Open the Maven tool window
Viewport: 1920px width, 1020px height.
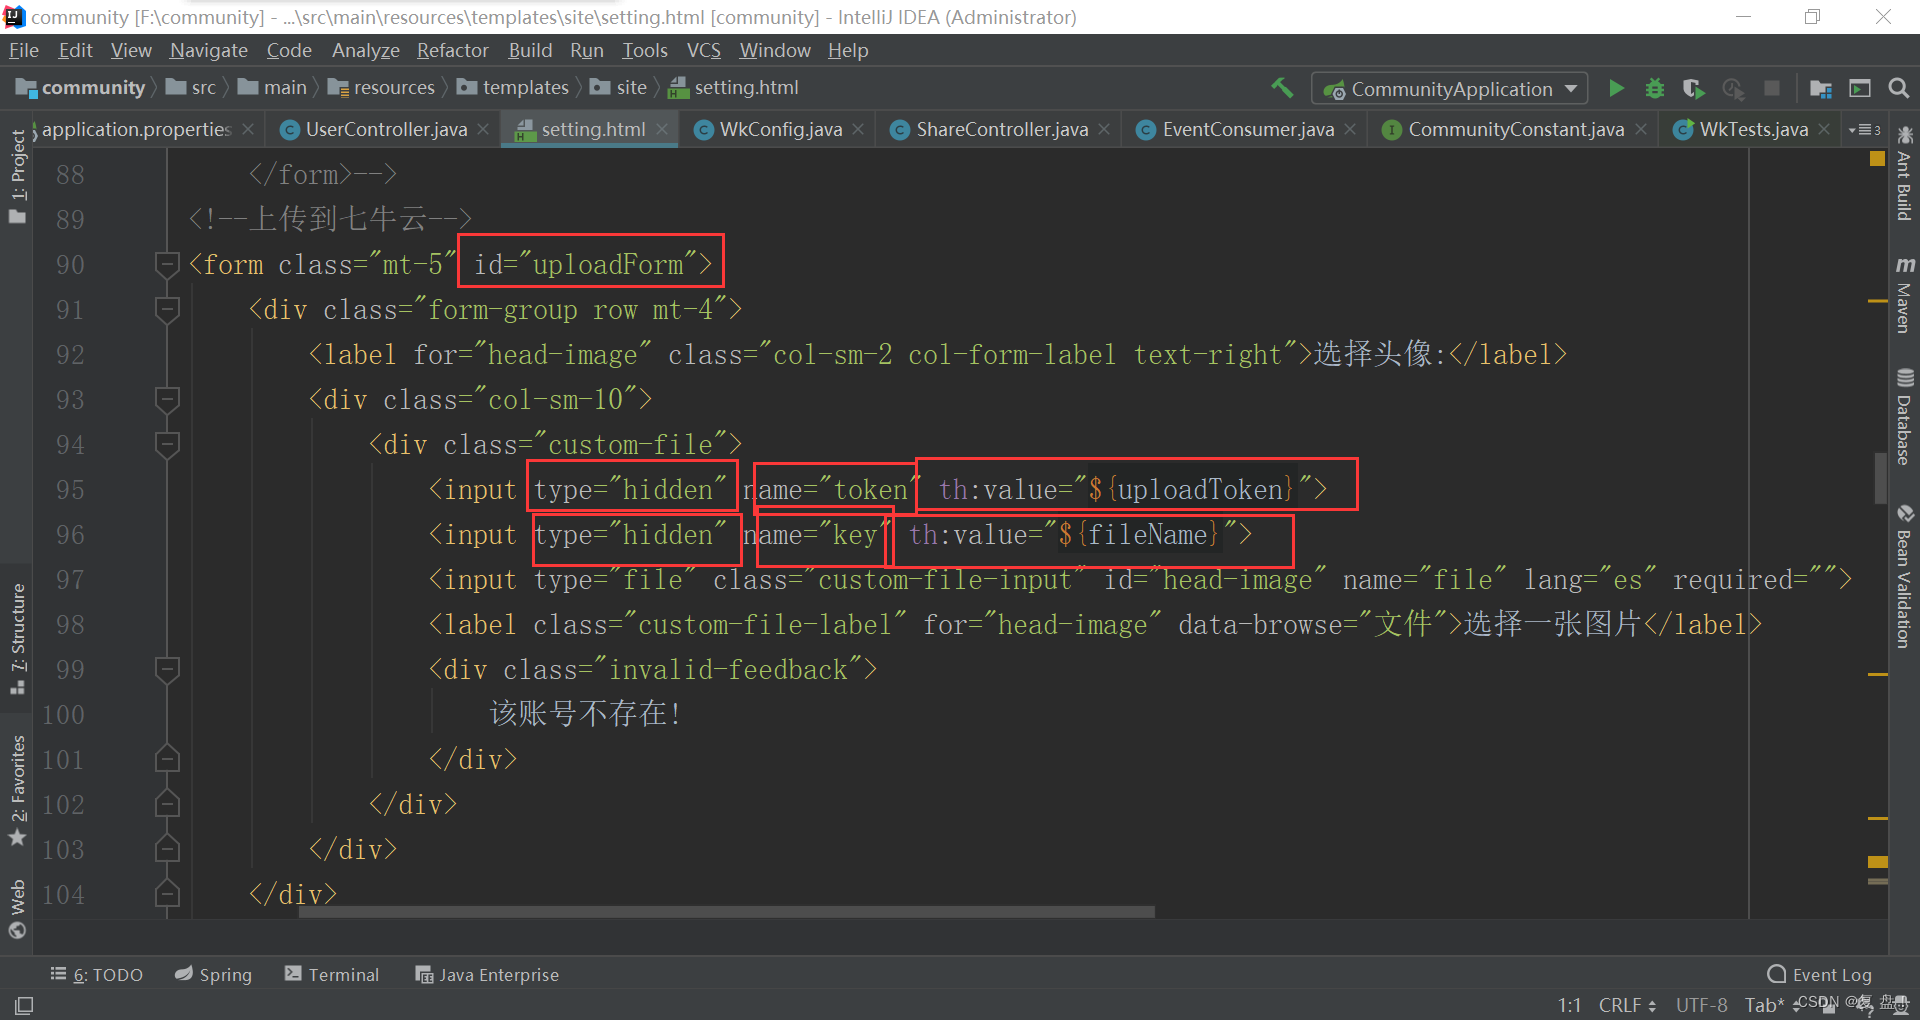[1904, 295]
